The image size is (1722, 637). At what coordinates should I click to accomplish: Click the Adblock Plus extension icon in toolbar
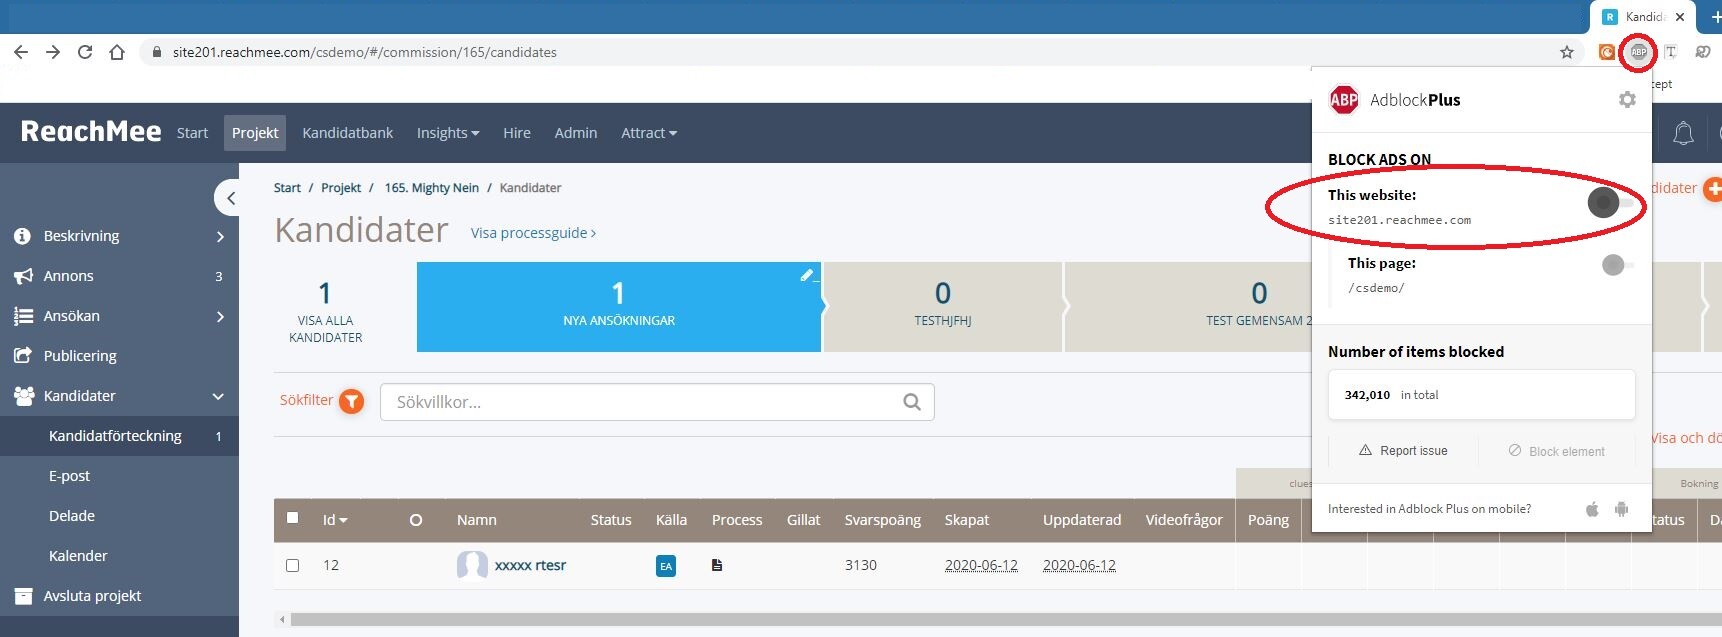point(1638,52)
